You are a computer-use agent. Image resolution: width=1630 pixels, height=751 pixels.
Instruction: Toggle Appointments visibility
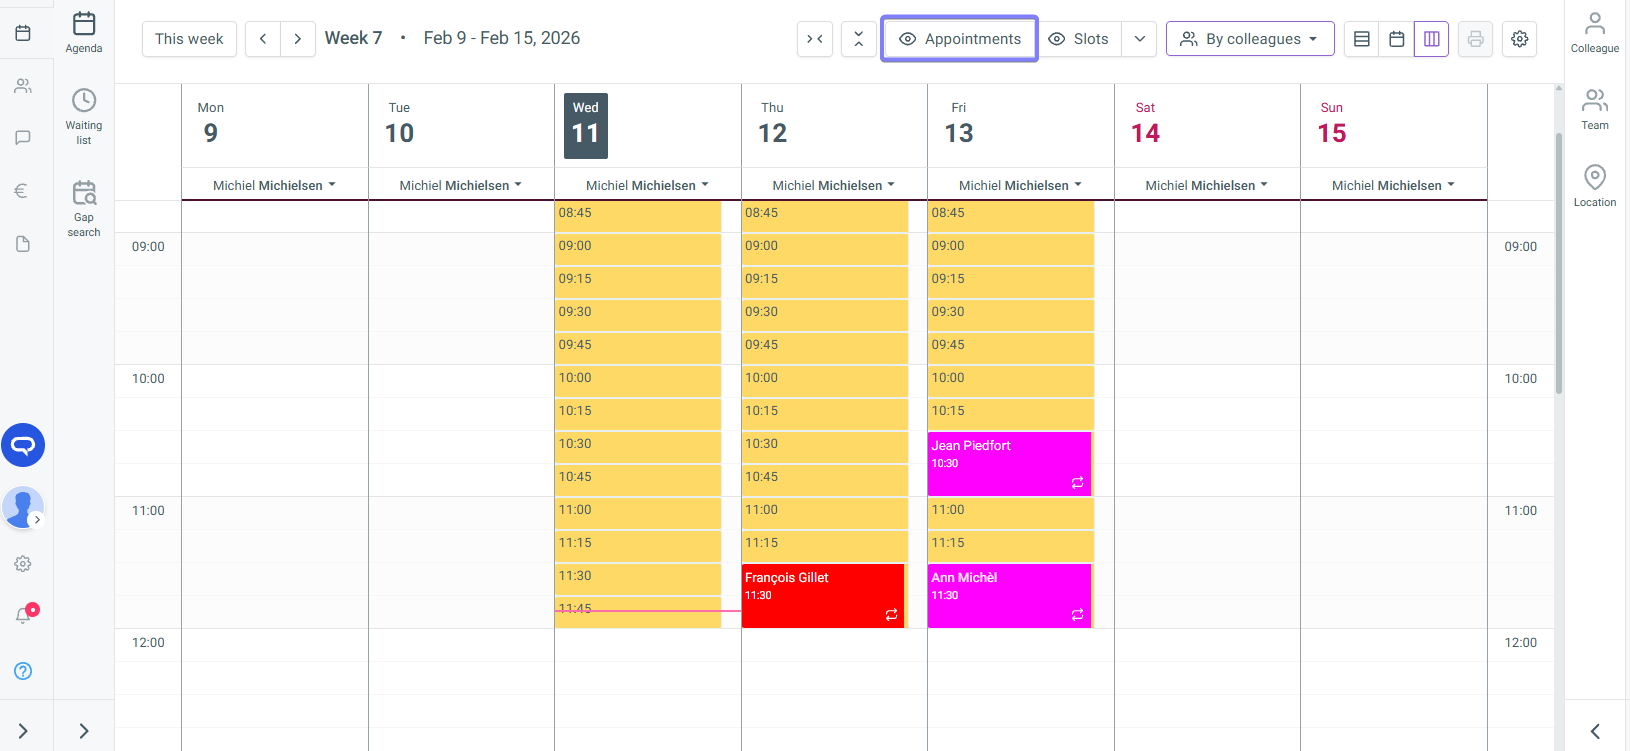pos(959,39)
